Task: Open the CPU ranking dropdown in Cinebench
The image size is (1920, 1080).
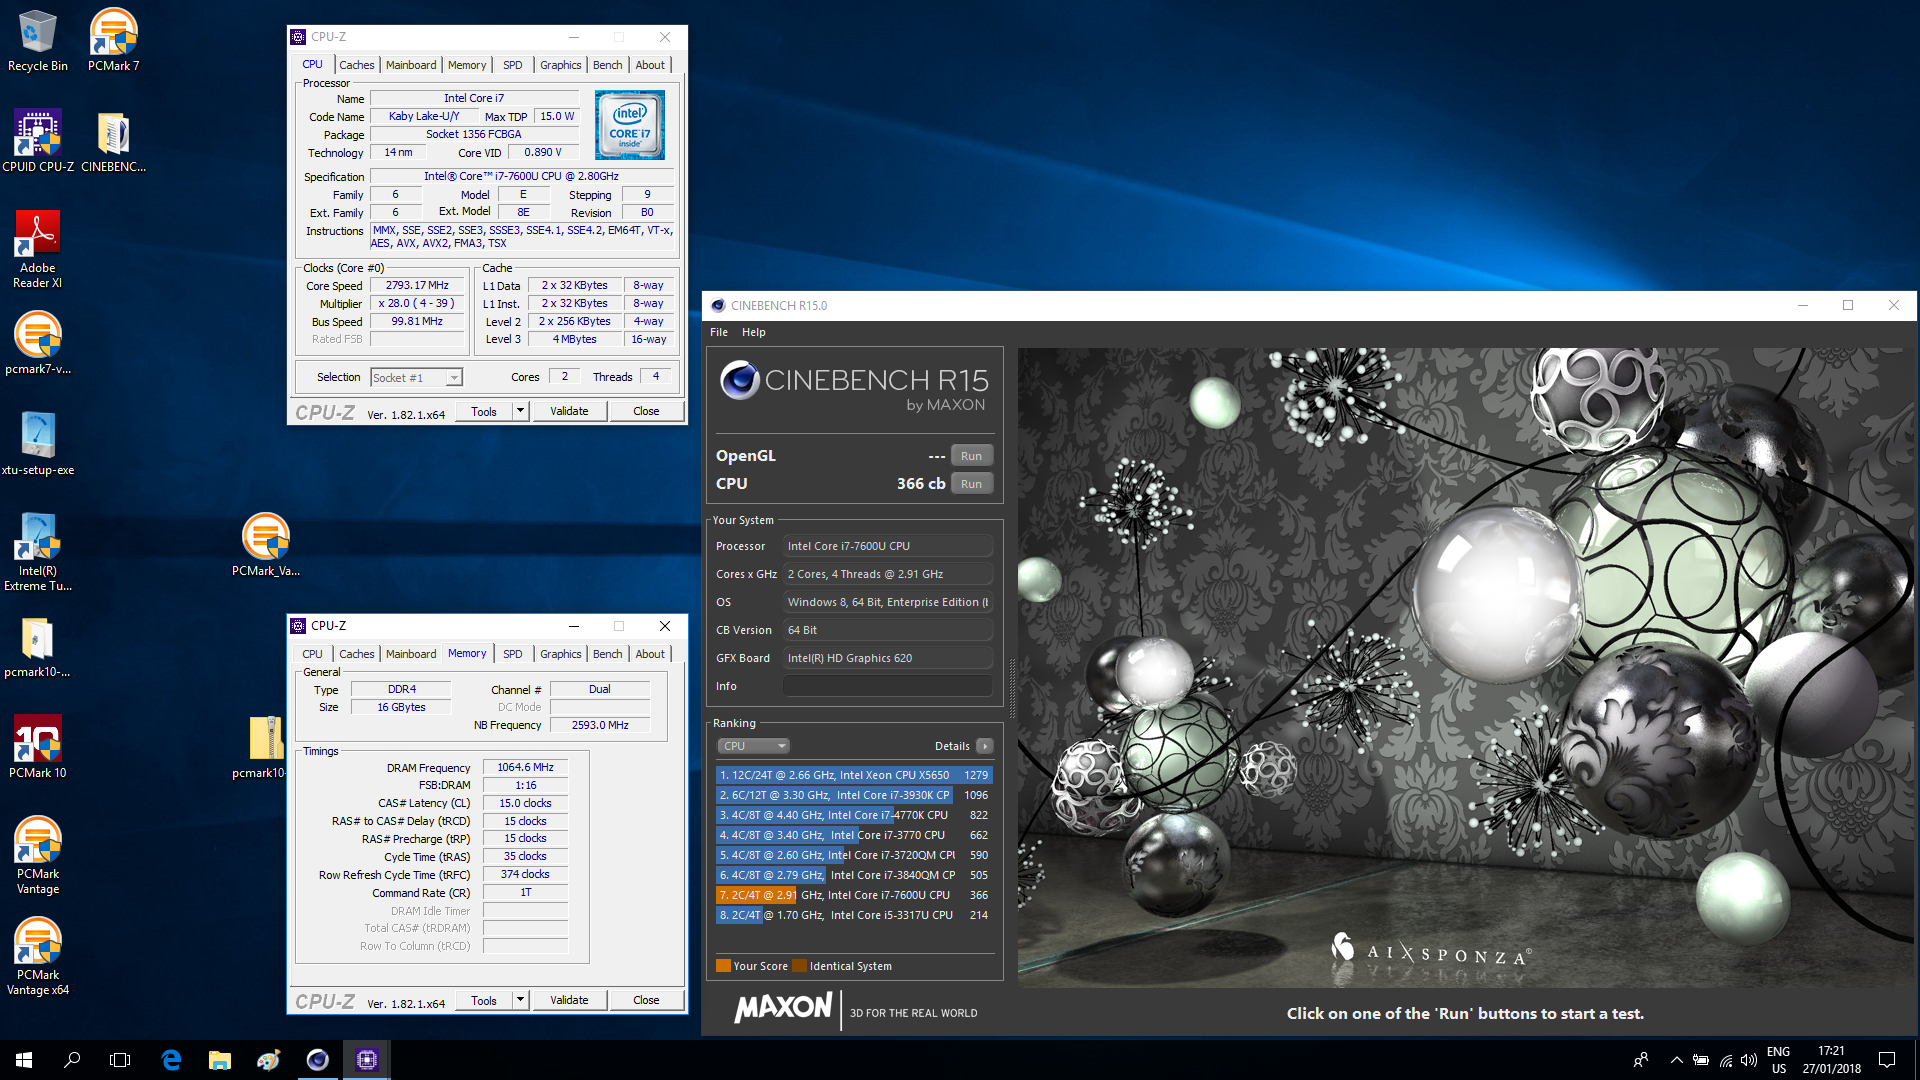Action: 753,746
